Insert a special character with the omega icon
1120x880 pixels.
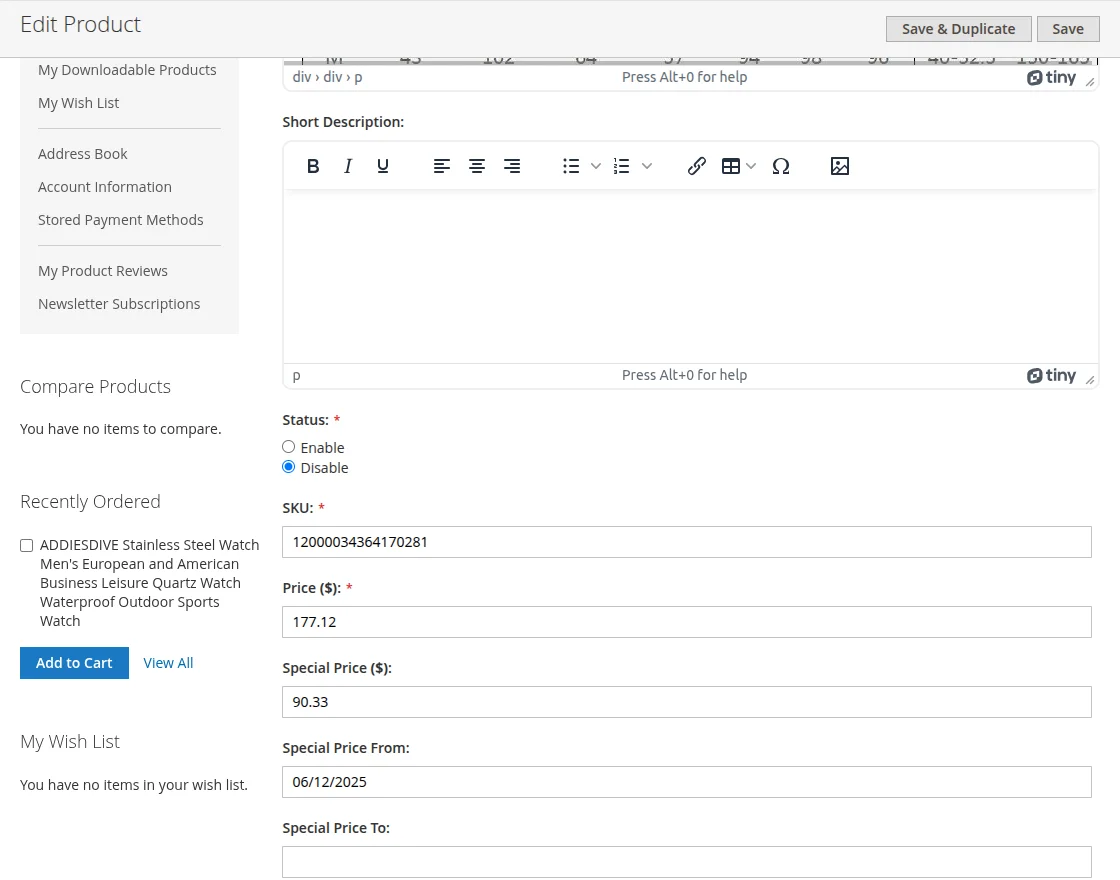(x=781, y=166)
